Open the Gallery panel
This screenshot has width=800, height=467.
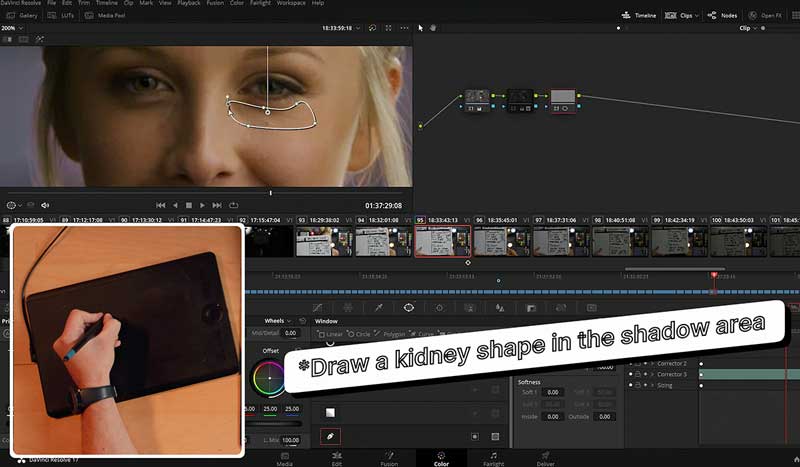pos(22,15)
